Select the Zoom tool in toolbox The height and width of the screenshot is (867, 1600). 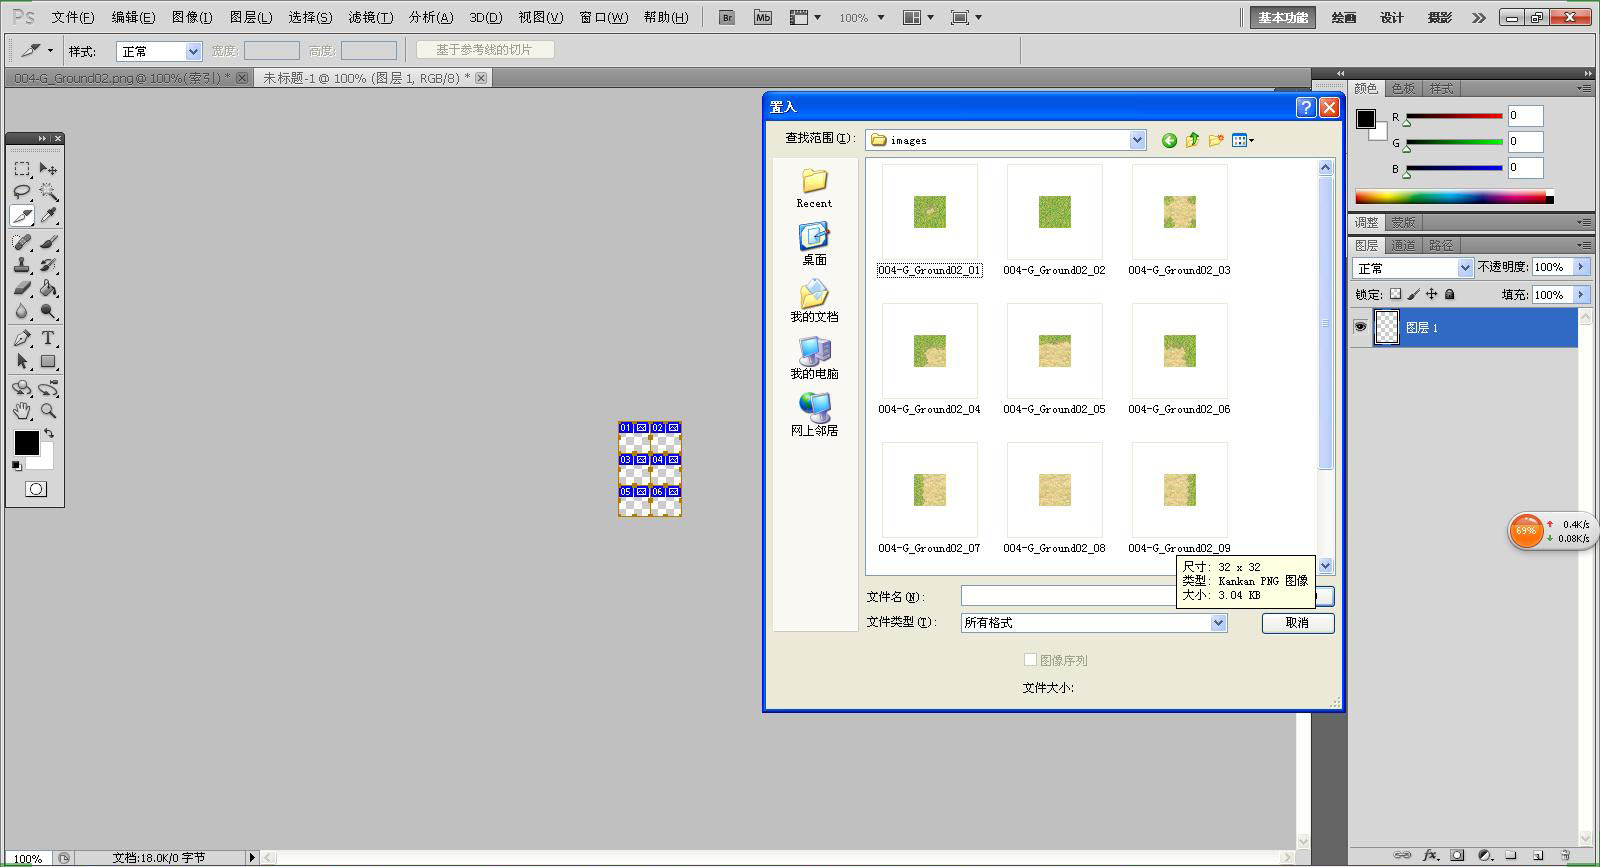[x=48, y=410]
